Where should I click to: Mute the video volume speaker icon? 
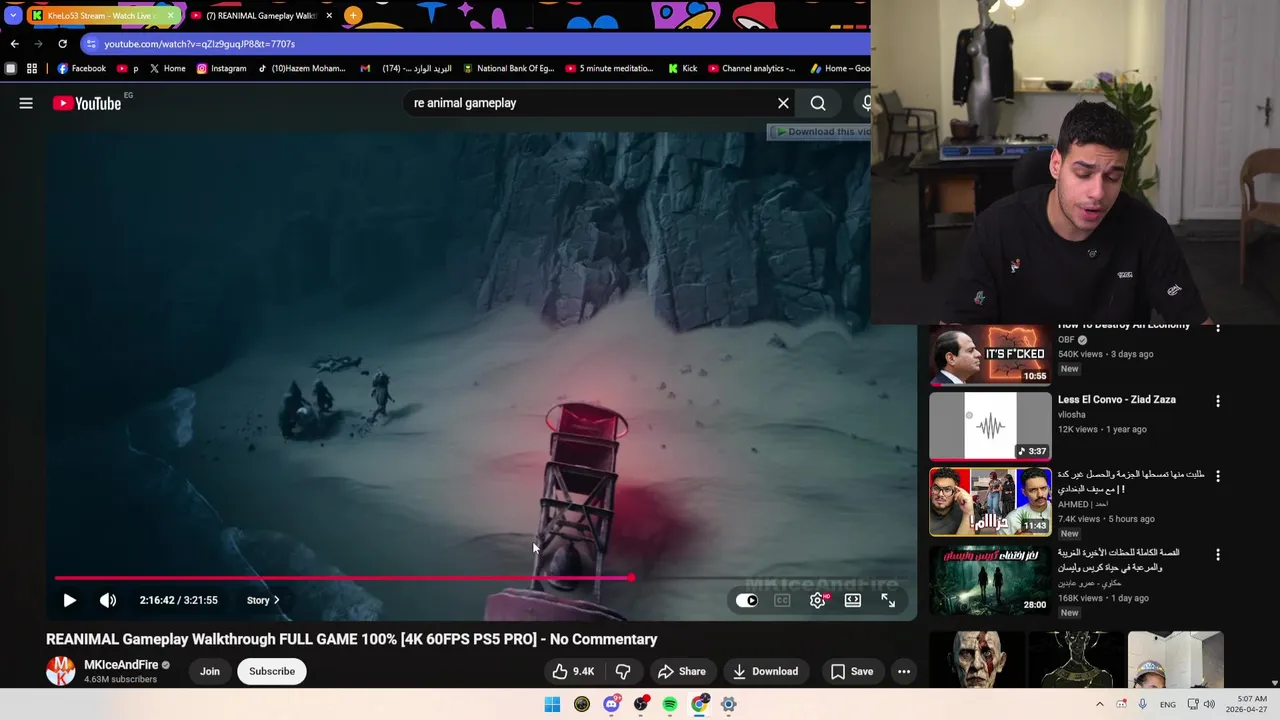tap(108, 600)
